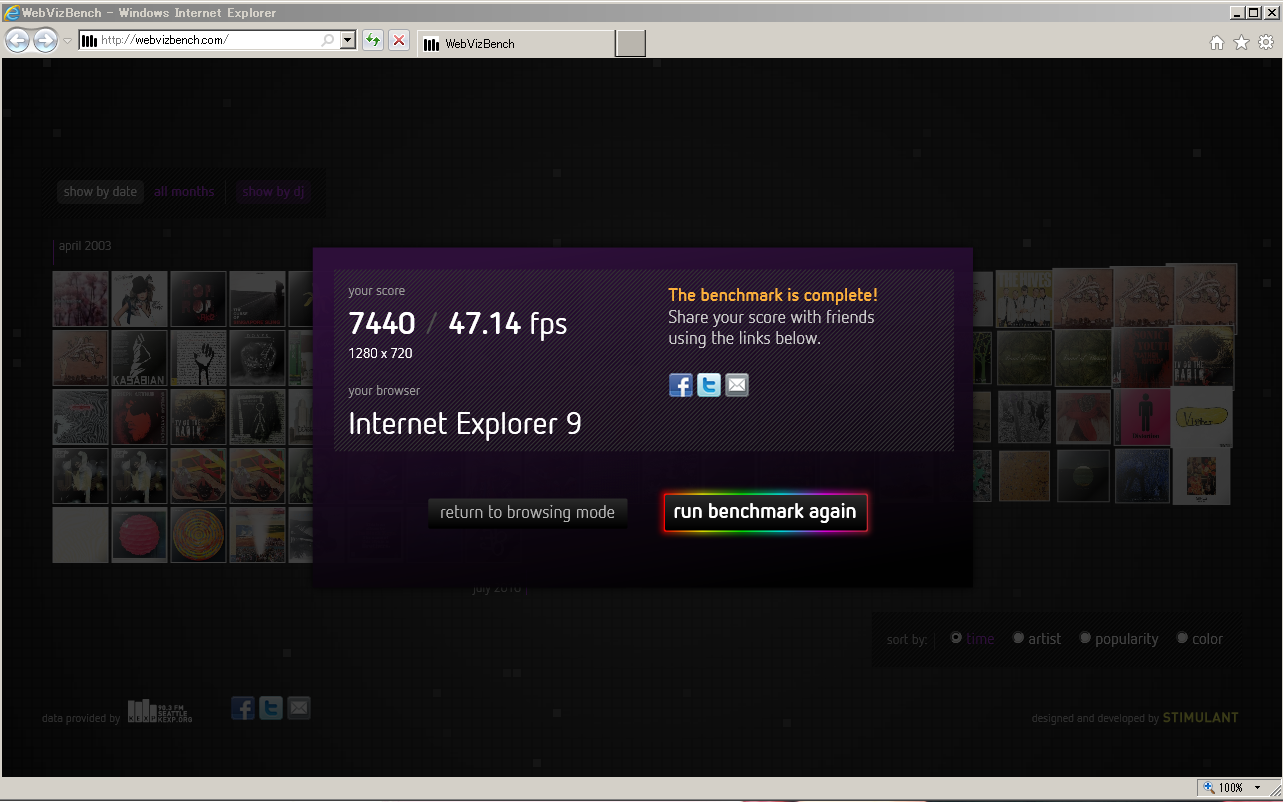Share score on Twitter in results dialog
The width and height of the screenshot is (1283, 802).
709,385
